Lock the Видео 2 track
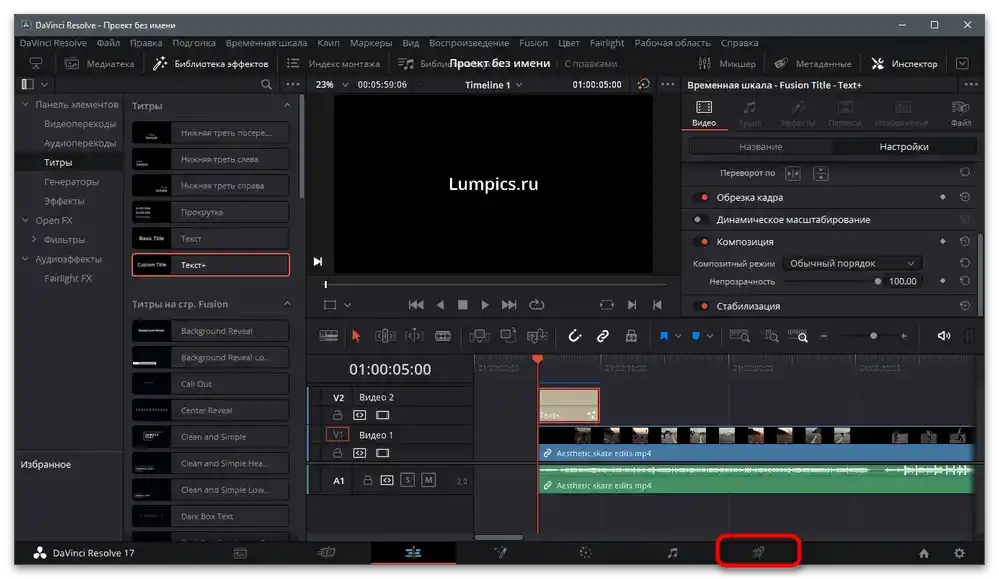The height and width of the screenshot is (579, 999). [337, 415]
